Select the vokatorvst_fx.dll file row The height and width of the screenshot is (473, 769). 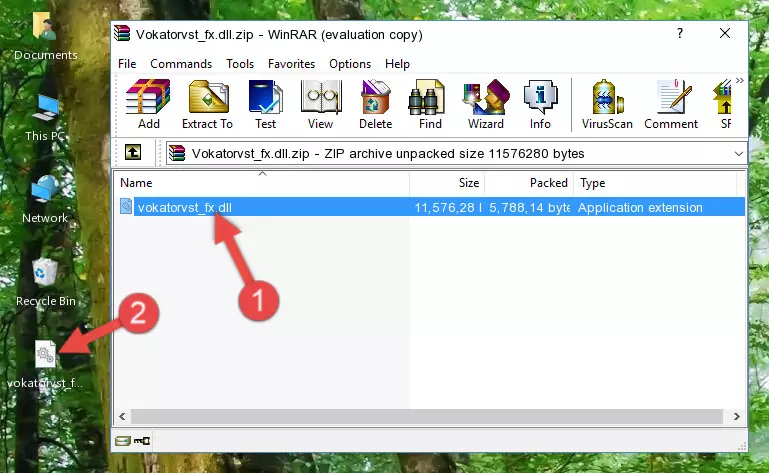tap(432, 207)
